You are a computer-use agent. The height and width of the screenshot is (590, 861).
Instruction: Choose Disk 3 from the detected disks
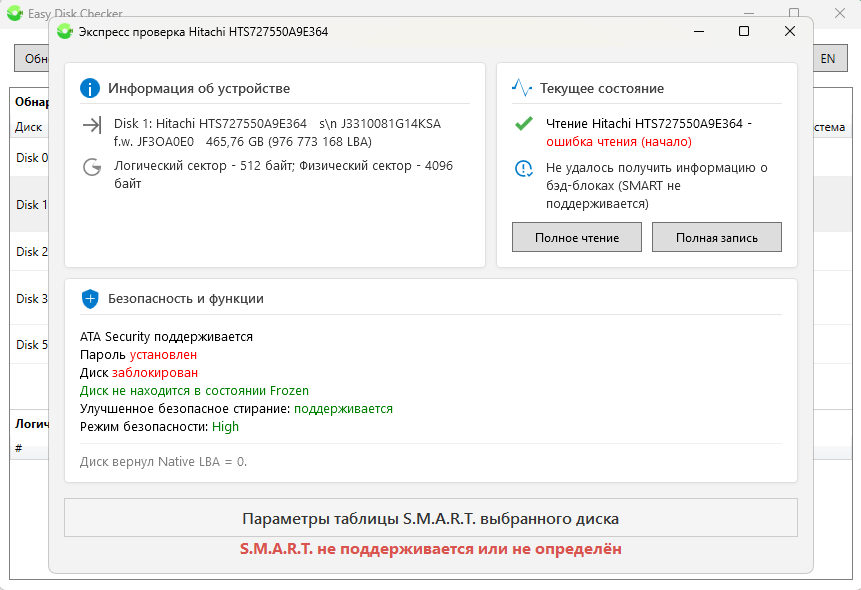28,299
